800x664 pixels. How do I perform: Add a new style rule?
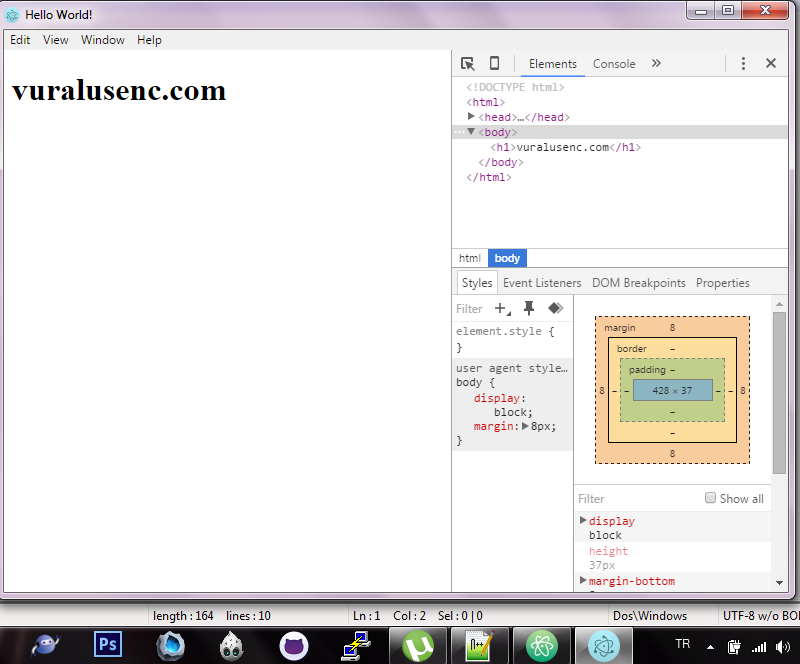[503, 309]
